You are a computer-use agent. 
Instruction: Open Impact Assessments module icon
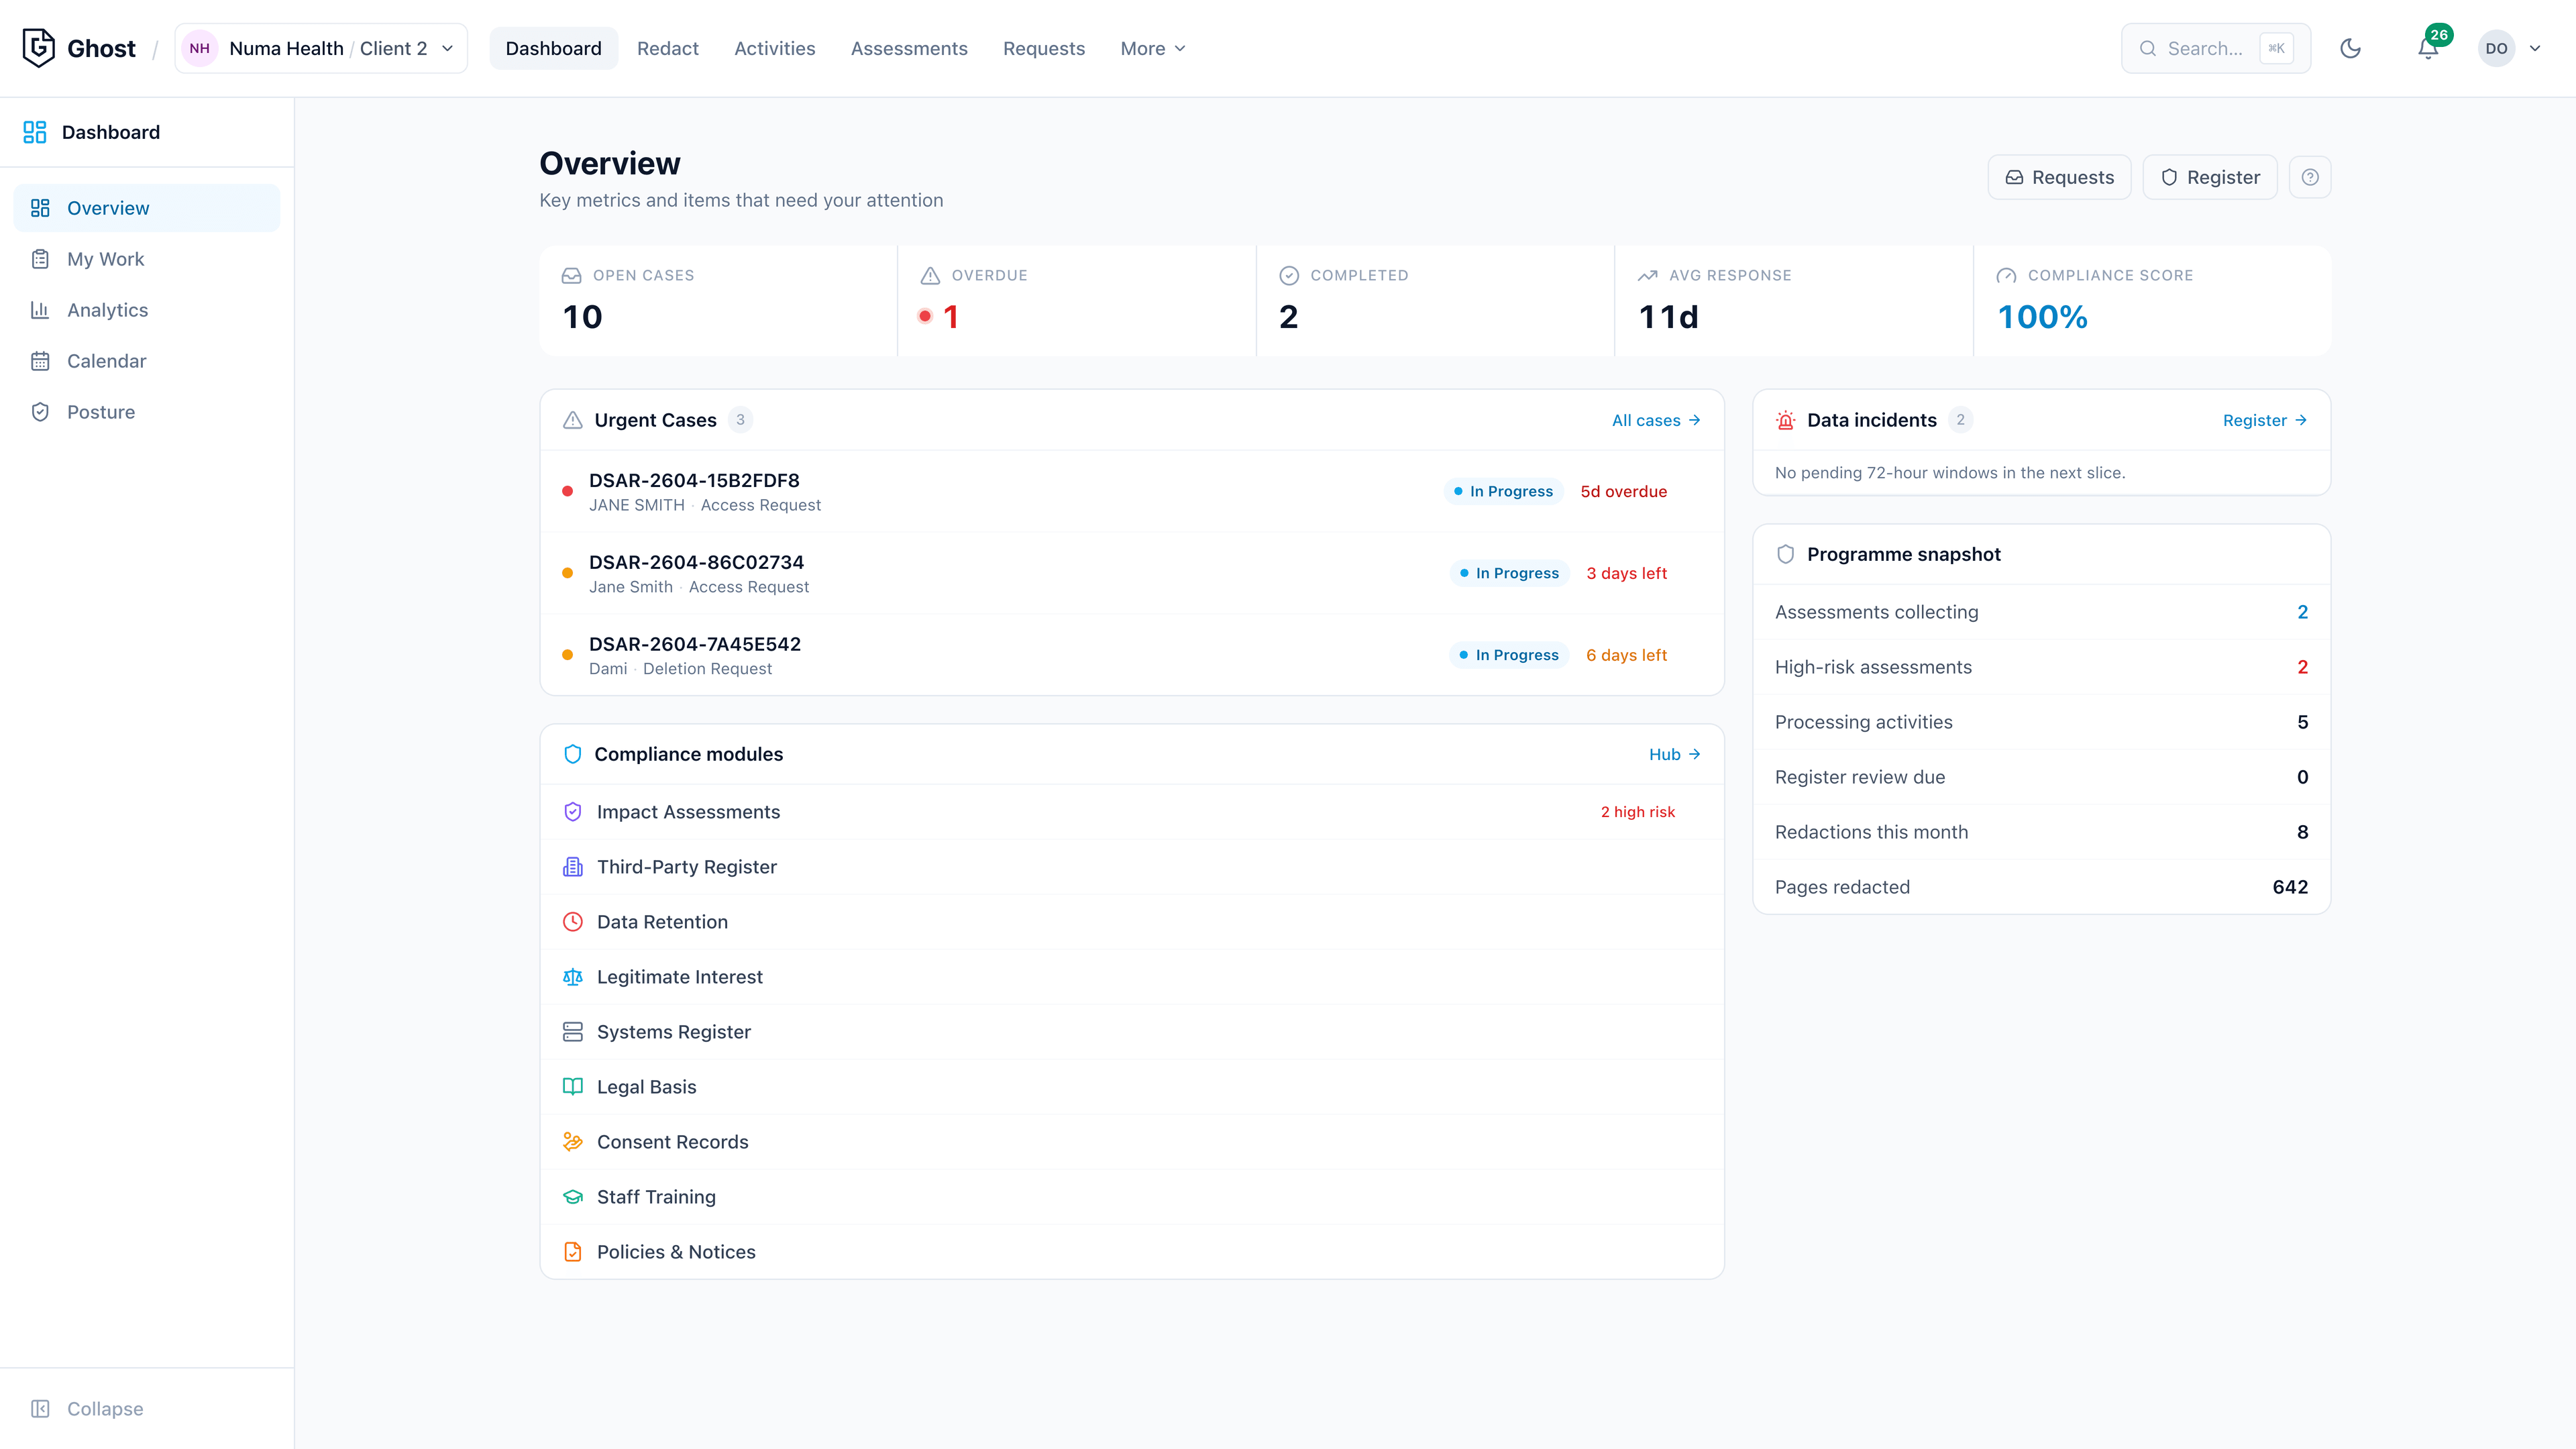572,812
